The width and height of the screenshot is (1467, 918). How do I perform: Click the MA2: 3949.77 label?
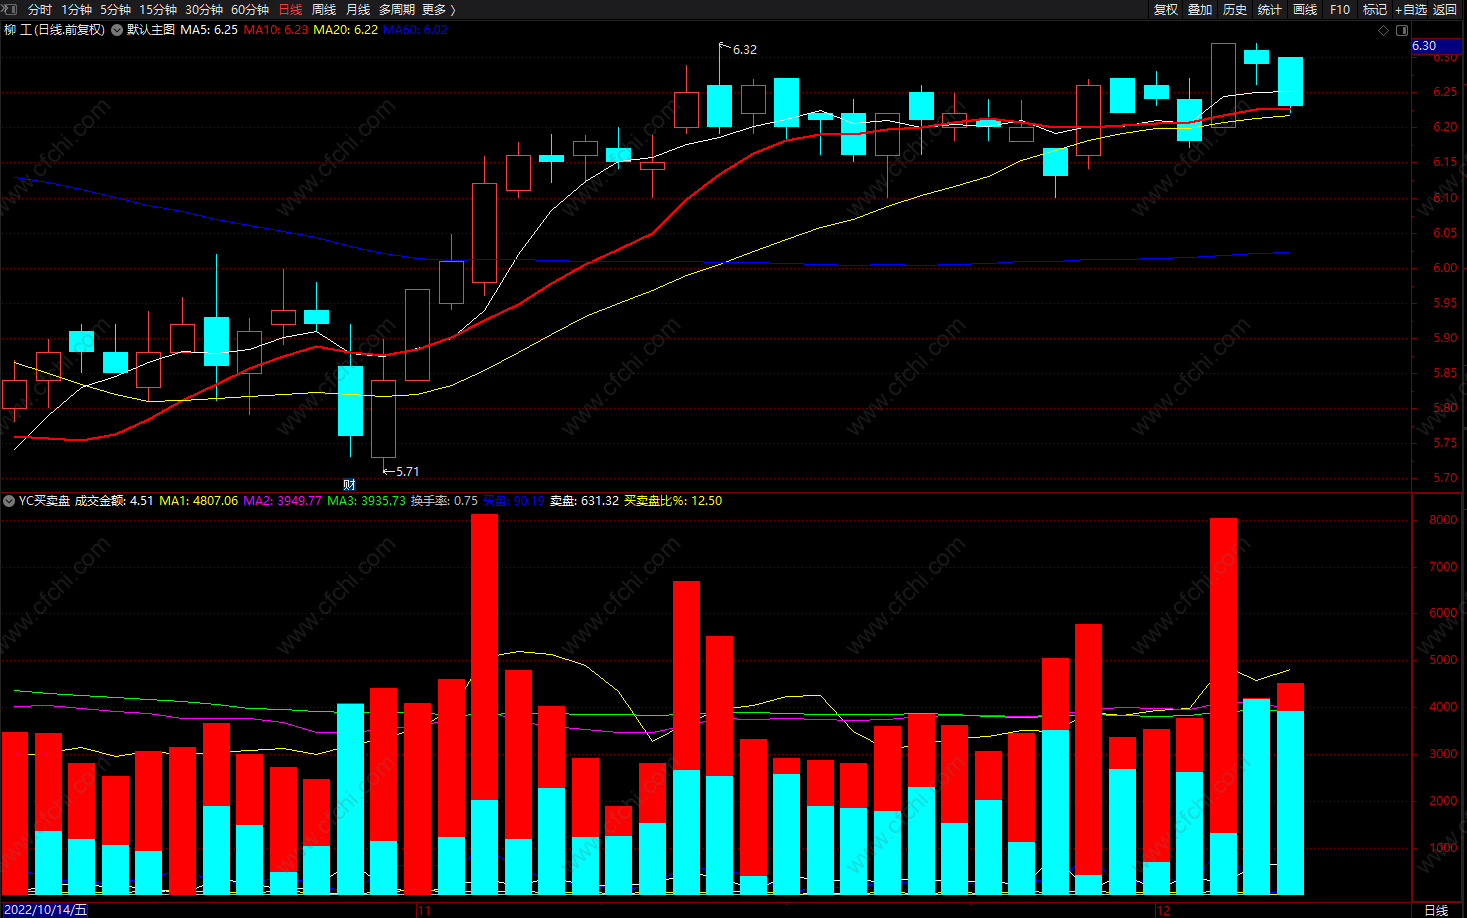coord(283,501)
